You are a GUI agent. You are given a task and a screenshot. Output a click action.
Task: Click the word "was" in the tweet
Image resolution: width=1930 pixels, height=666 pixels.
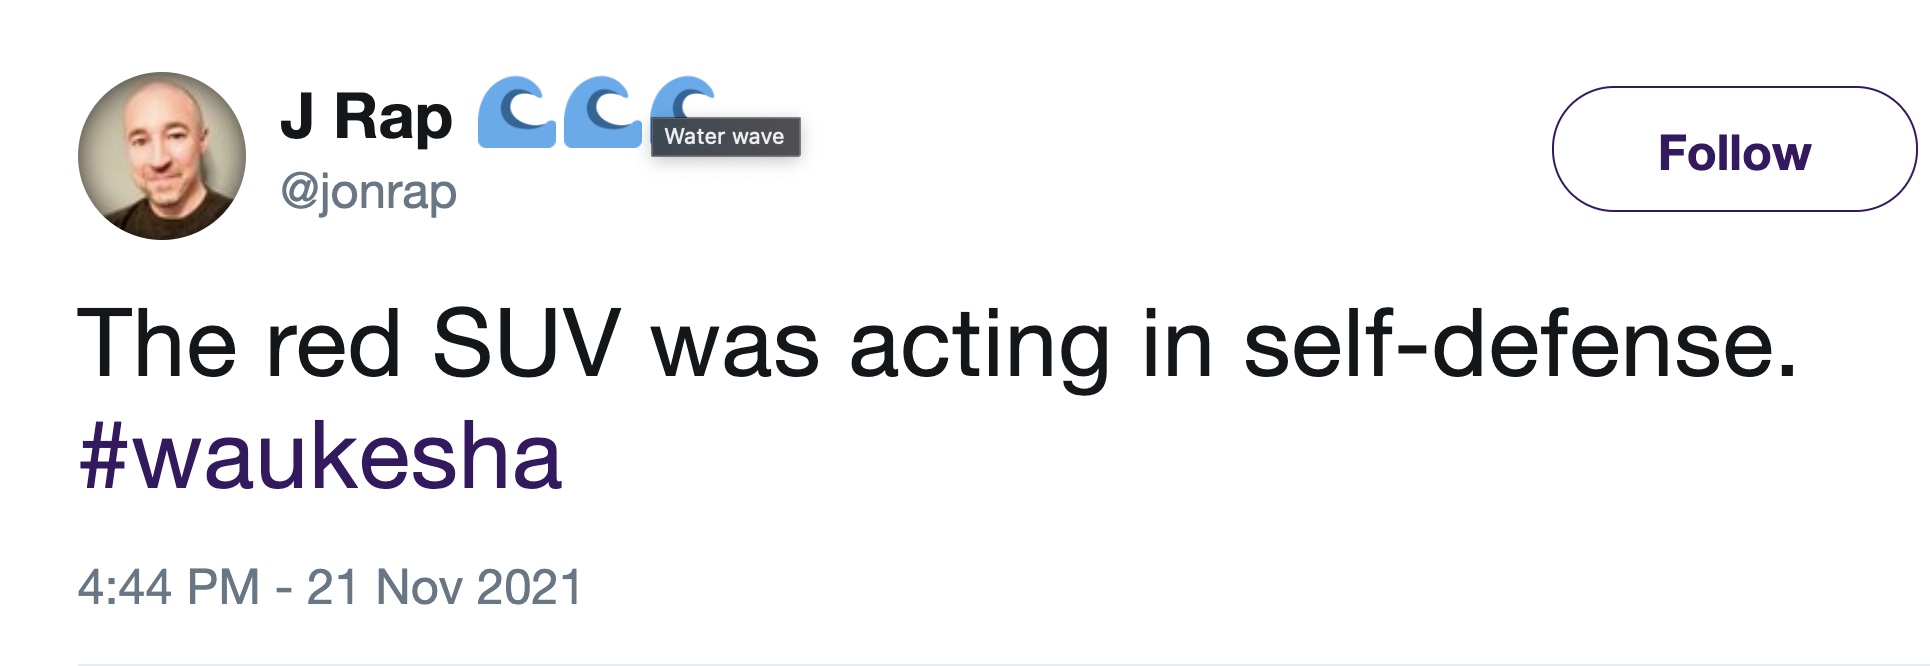[x=735, y=345]
